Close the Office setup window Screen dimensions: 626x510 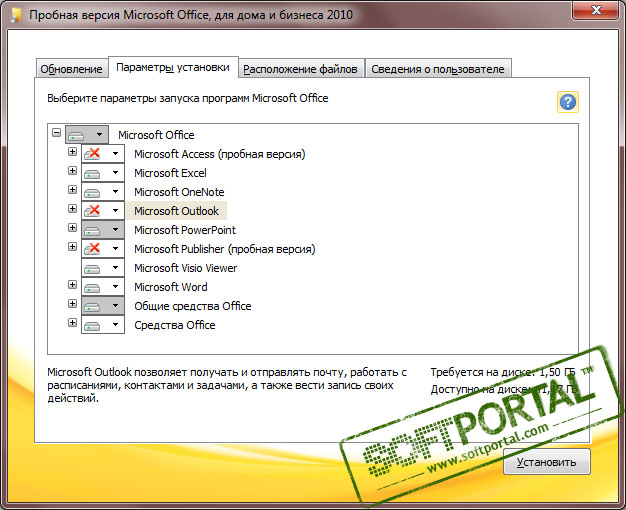coord(596,10)
